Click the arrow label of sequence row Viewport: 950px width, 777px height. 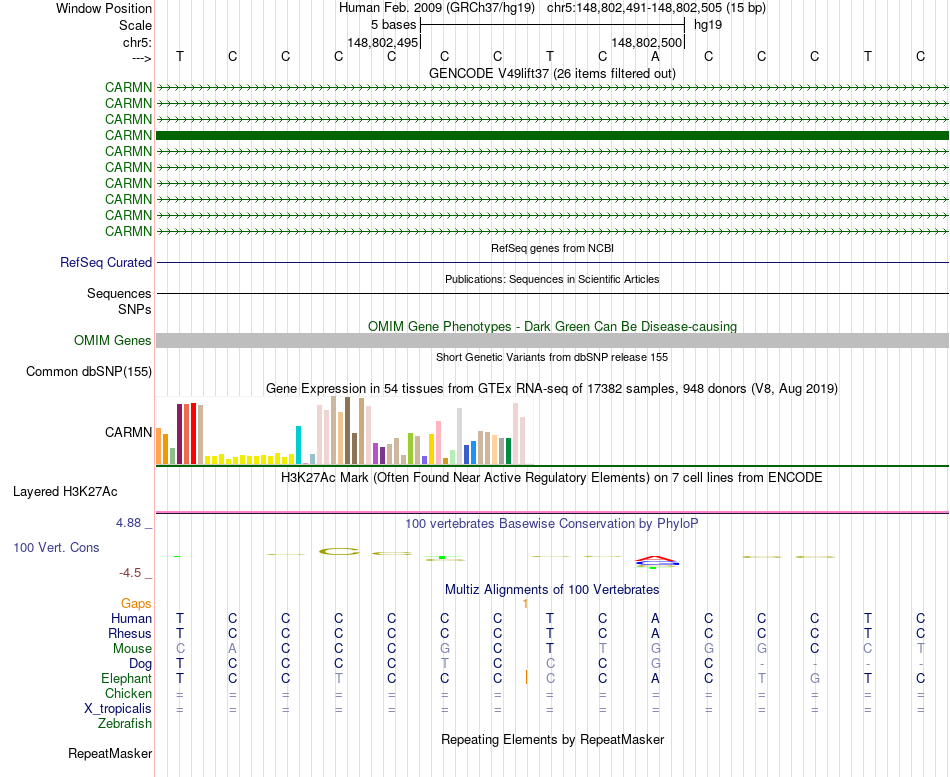[141, 58]
